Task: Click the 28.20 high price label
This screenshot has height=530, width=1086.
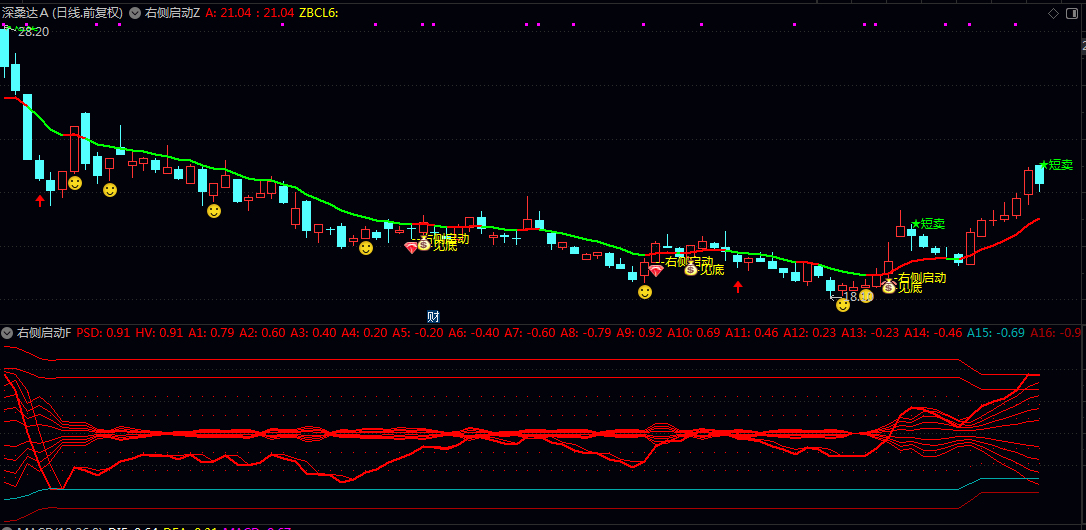Action: (33, 32)
